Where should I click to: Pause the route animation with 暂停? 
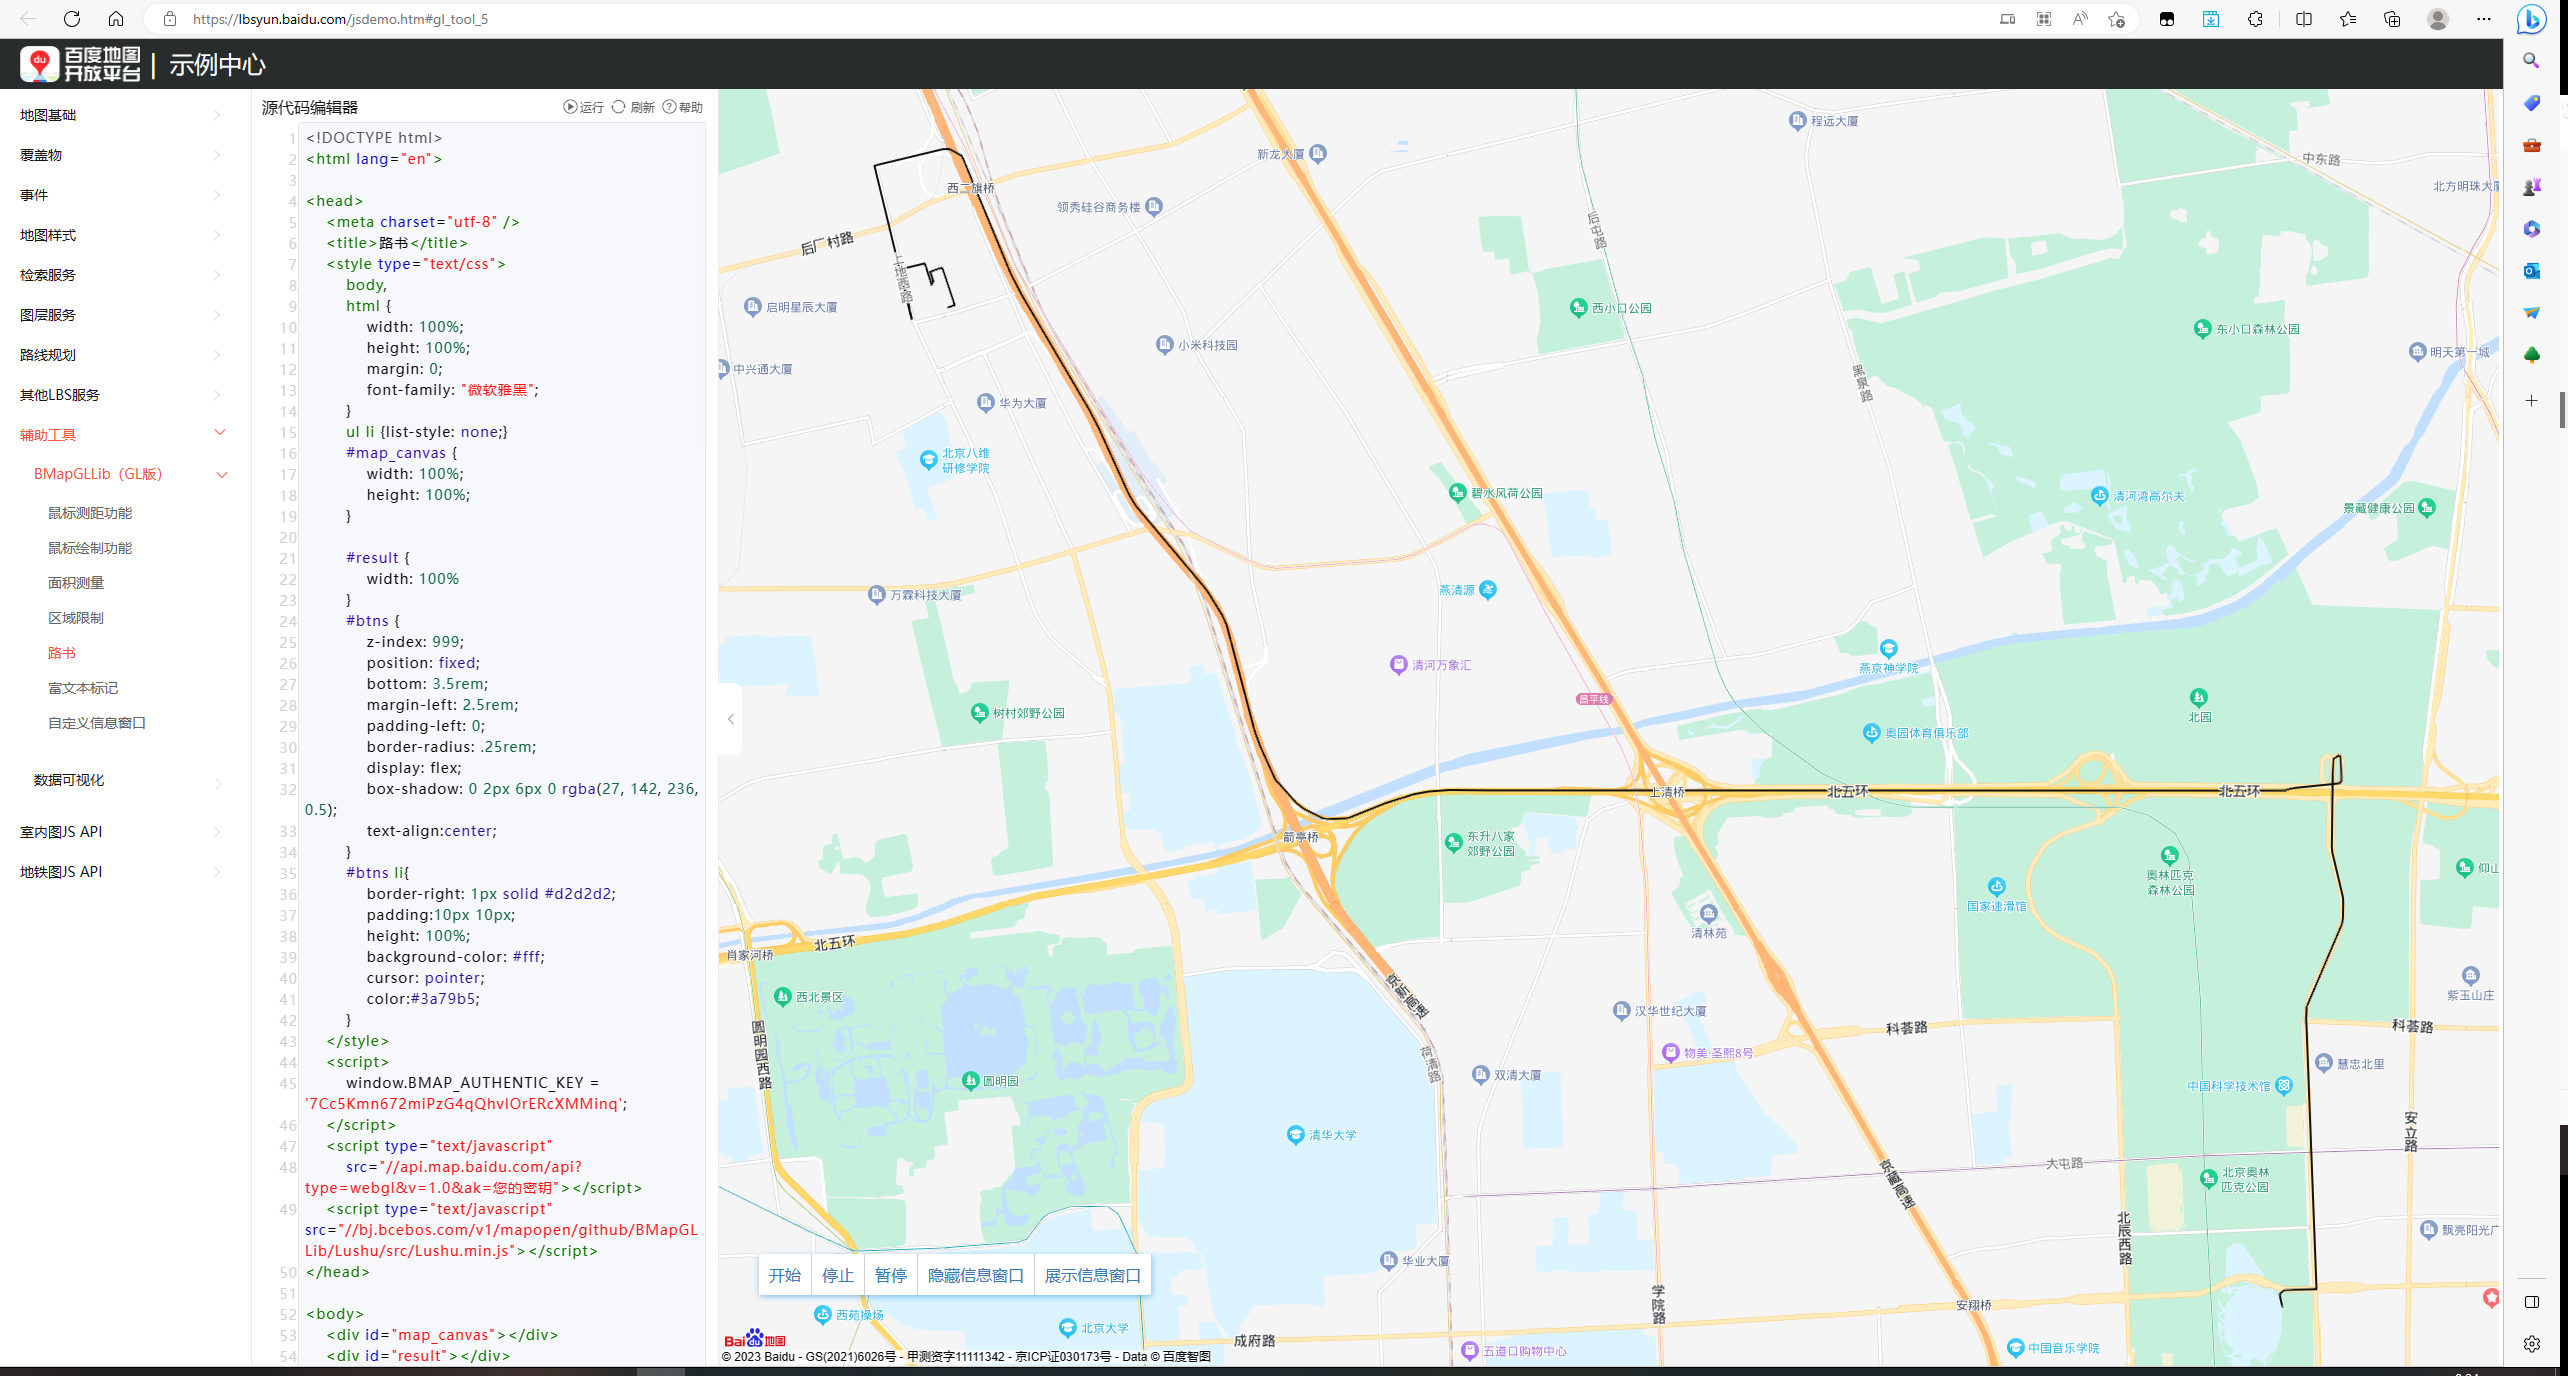pos(891,1275)
